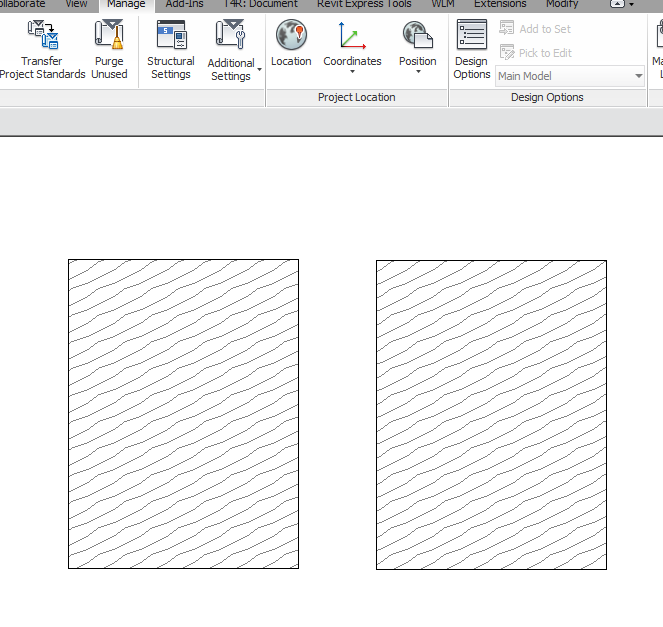The height and width of the screenshot is (627, 663).
Task: Select the right hatched filled region
Action: [491, 415]
